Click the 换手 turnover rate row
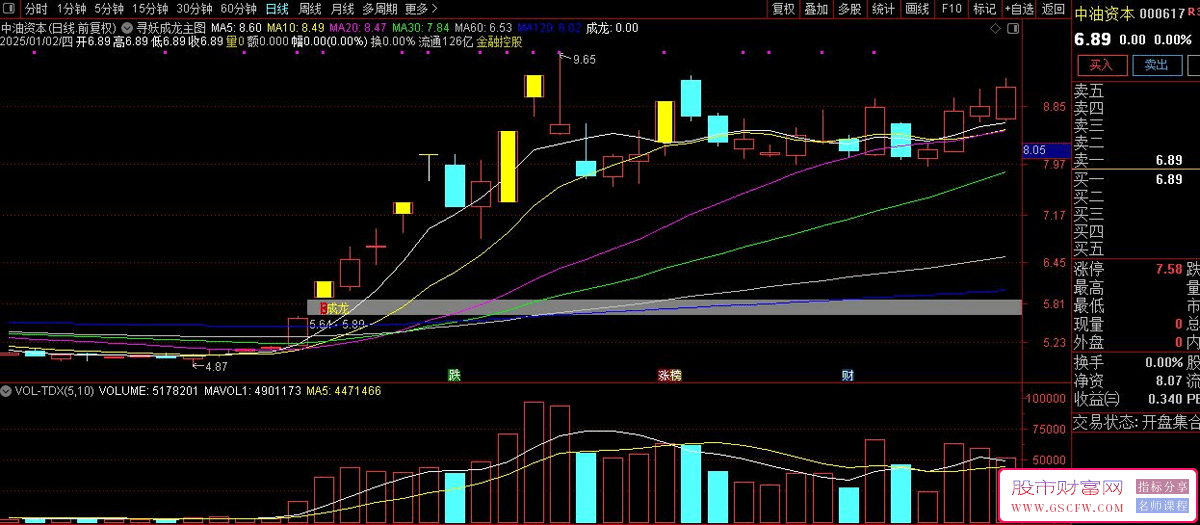 pos(1128,362)
